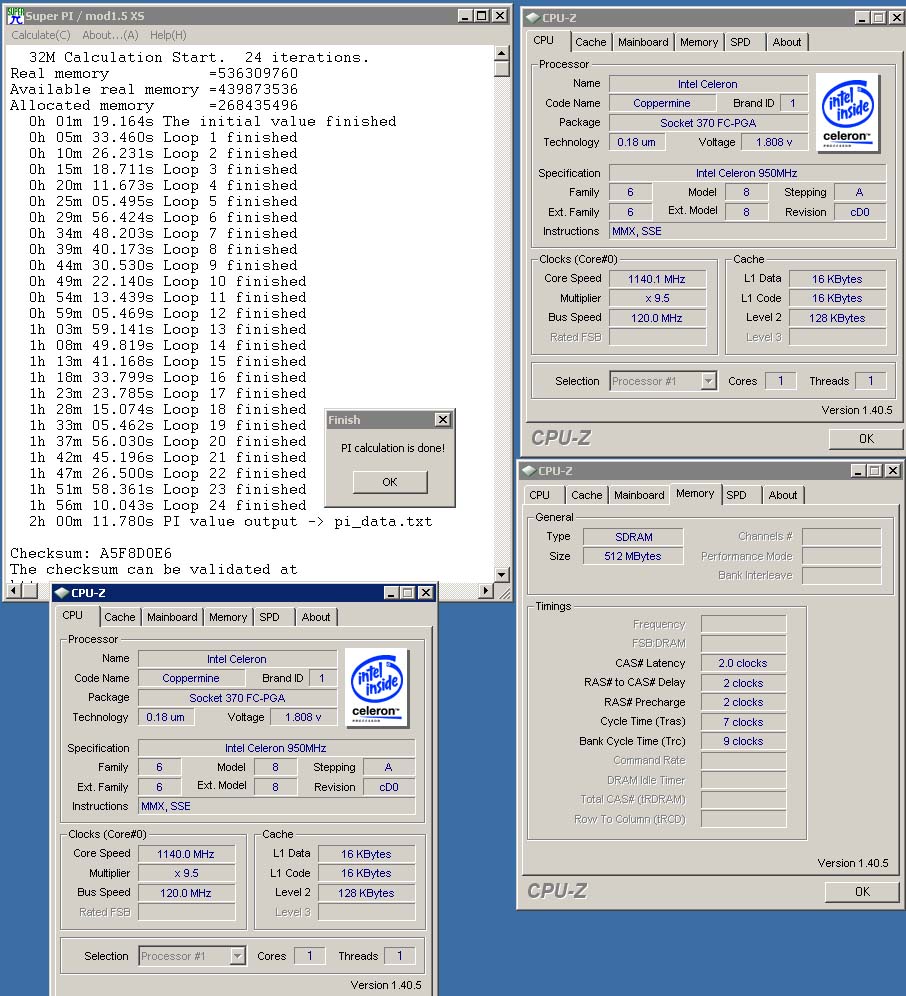This screenshot has width=906, height=996.
Task: Click Multiplier x 9.5 field in top CPU-Z
Action: click(657, 299)
